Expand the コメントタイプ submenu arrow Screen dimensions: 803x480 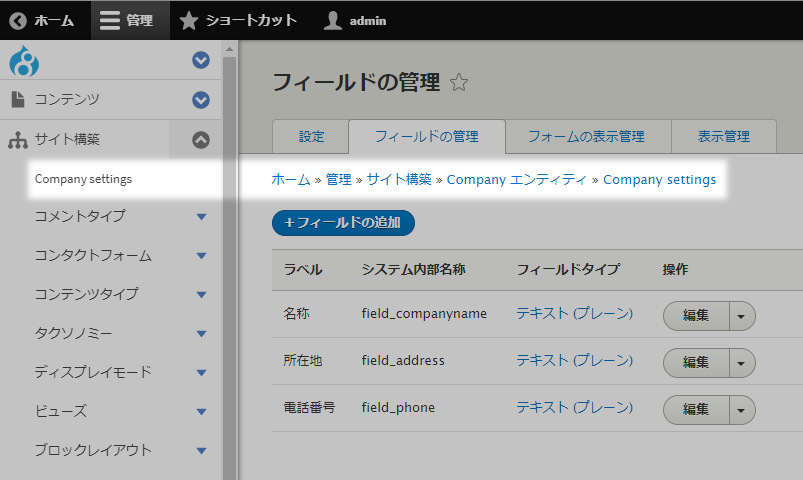point(201,217)
